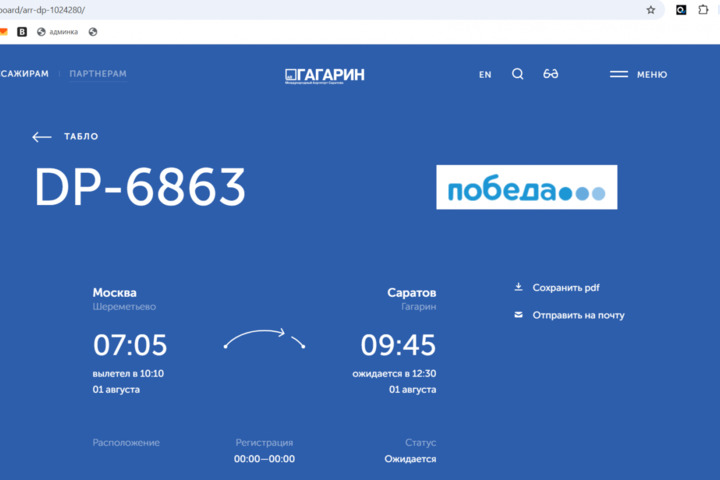
Task: Open the bookmark with the B icon
Action: click(x=22, y=32)
